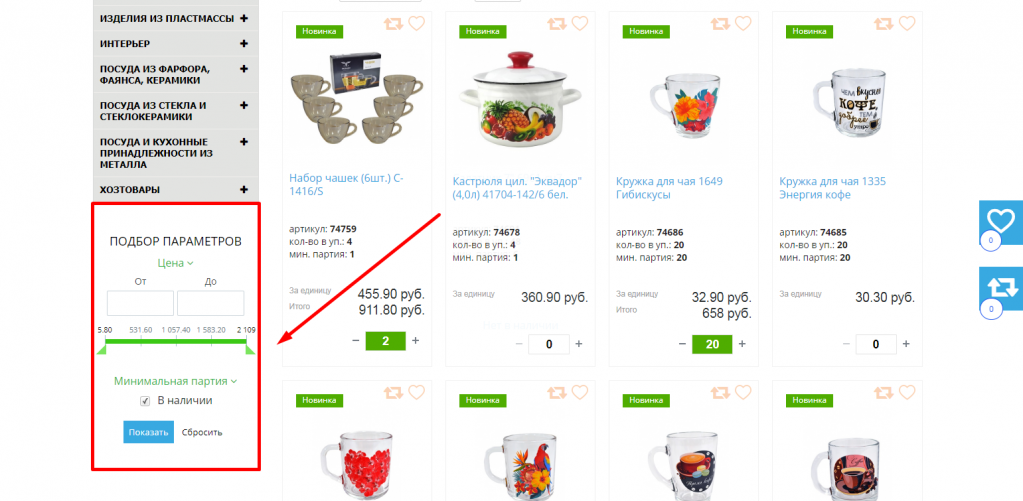
Task: Open ИЗДЕЛИЯ ИЗ ПЛАСТМАССЫ category
Action: [167, 19]
